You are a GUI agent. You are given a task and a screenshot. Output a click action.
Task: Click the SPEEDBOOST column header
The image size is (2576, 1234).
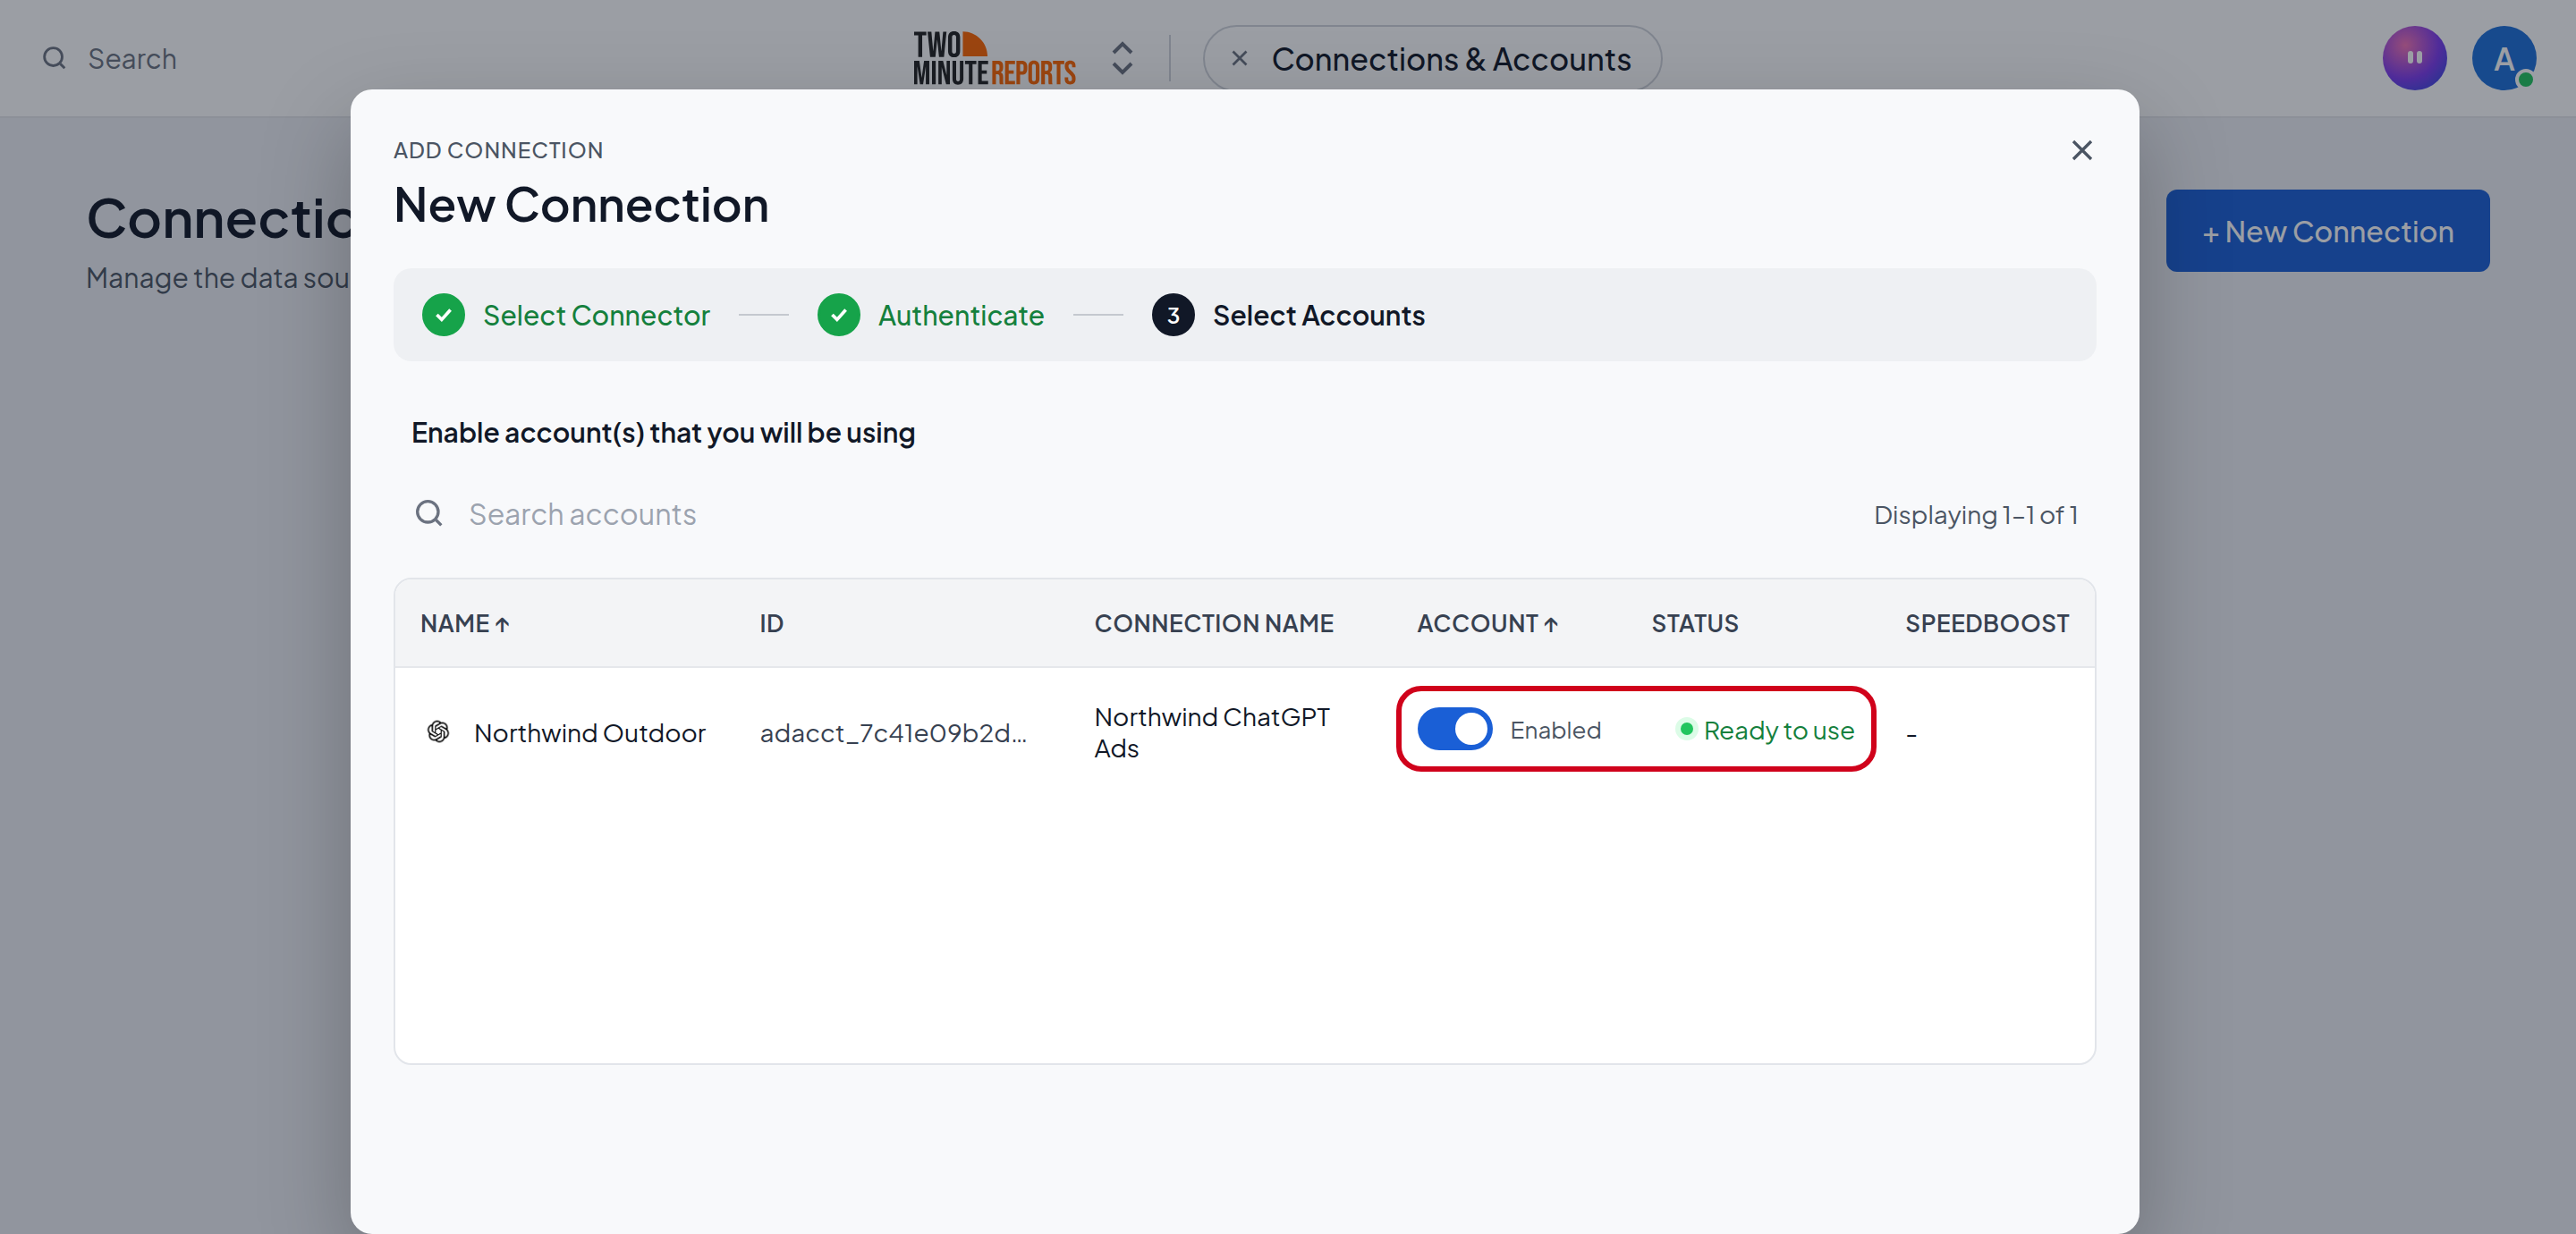[1986, 623]
